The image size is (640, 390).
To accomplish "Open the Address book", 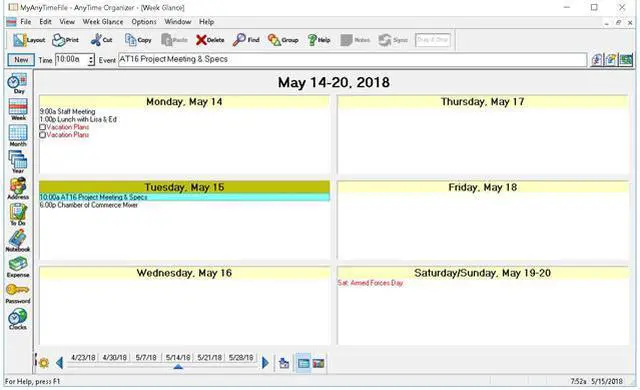I will click(18, 188).
